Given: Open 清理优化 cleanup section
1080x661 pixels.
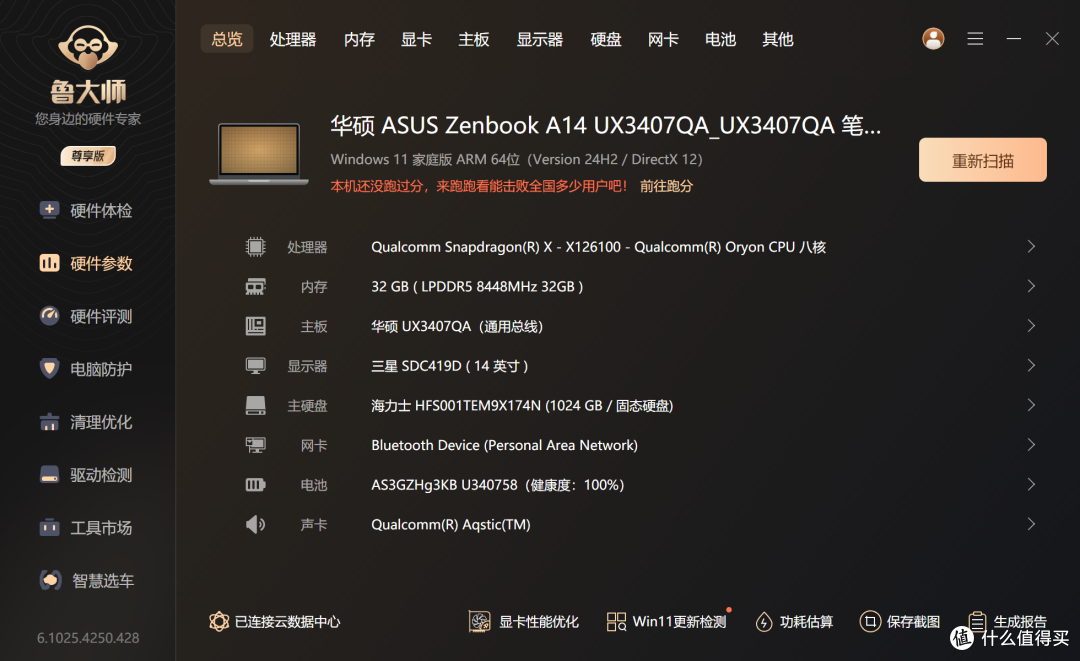Looking at the screenshot, I should [x=86, y=422].
